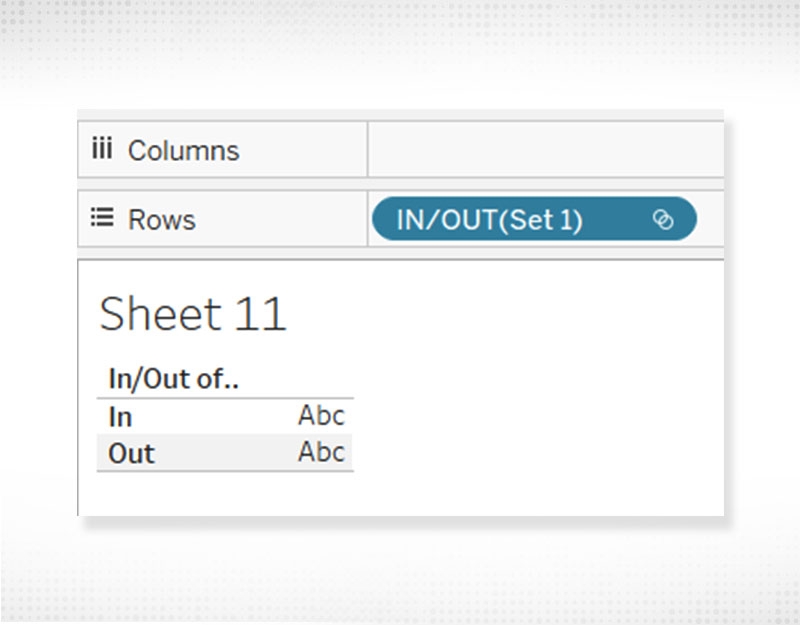Click the Rows shelf icon
The width and height of the screenshot is (800, 625).
(x=101, y=219)
